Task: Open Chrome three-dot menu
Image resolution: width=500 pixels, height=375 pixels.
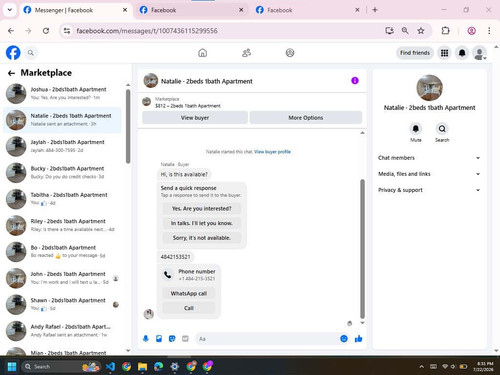Action: [489, 31]
